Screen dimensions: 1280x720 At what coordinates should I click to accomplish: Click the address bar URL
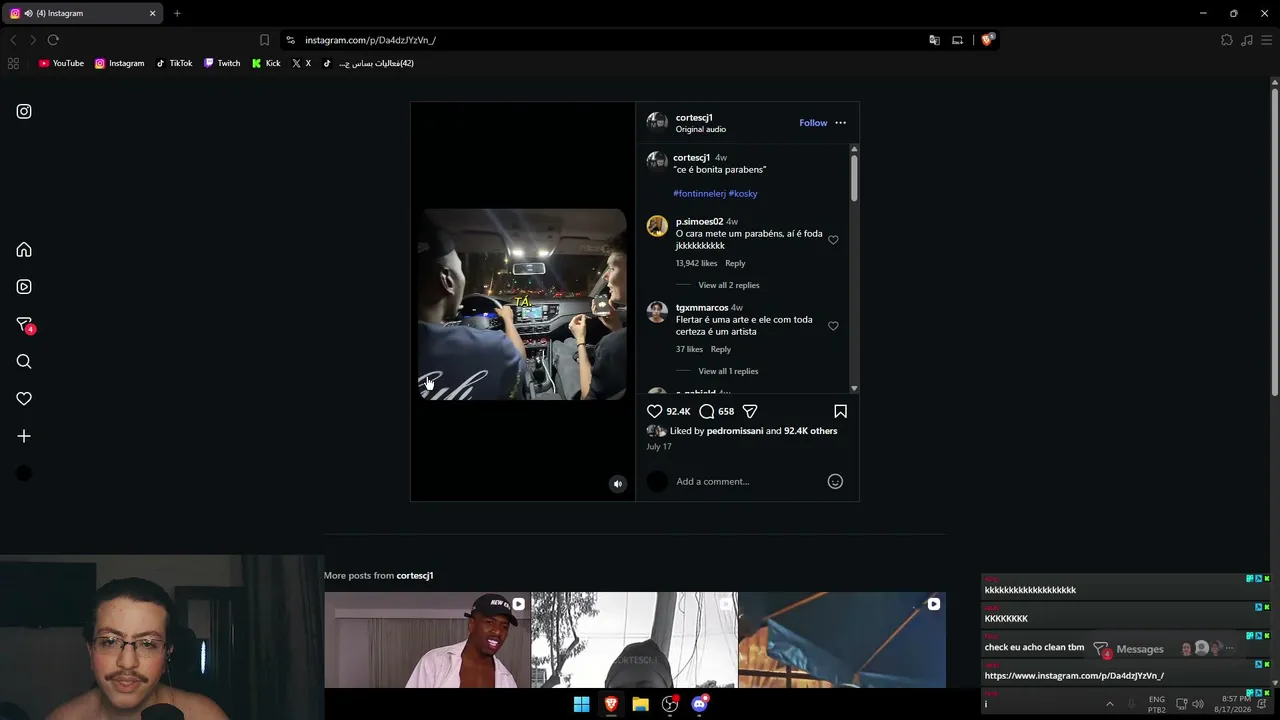(370, 40)
